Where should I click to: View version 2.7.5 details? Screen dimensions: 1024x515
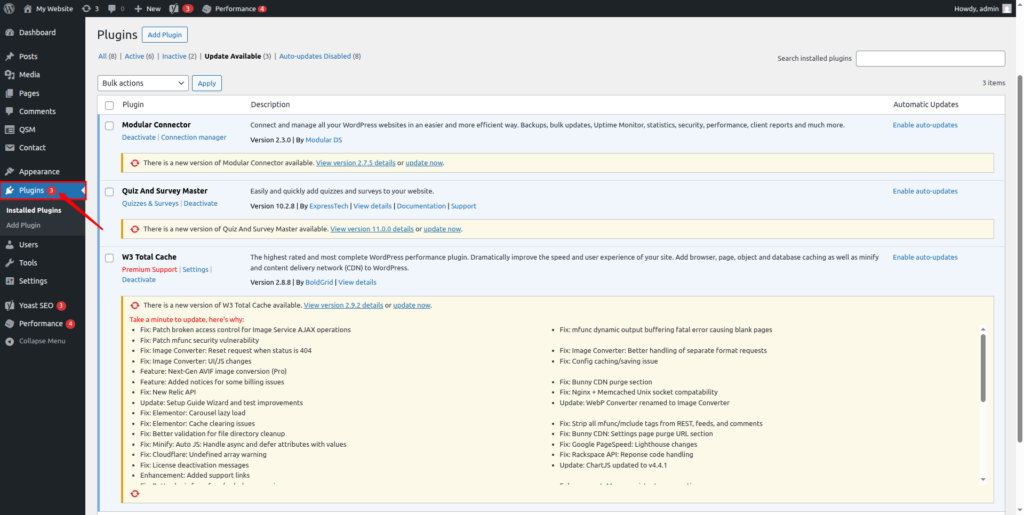coord(356,163)
